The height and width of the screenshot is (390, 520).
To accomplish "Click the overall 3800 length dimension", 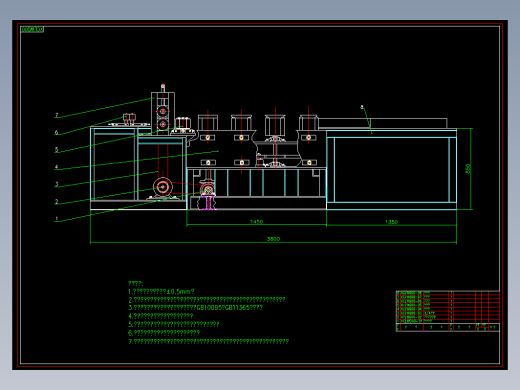I will tap(273, 239).
